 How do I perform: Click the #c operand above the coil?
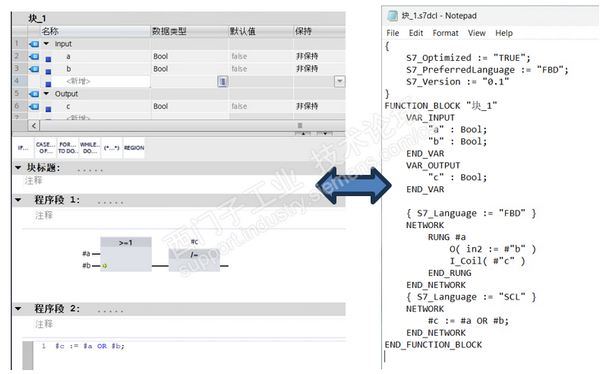point(194,242)
